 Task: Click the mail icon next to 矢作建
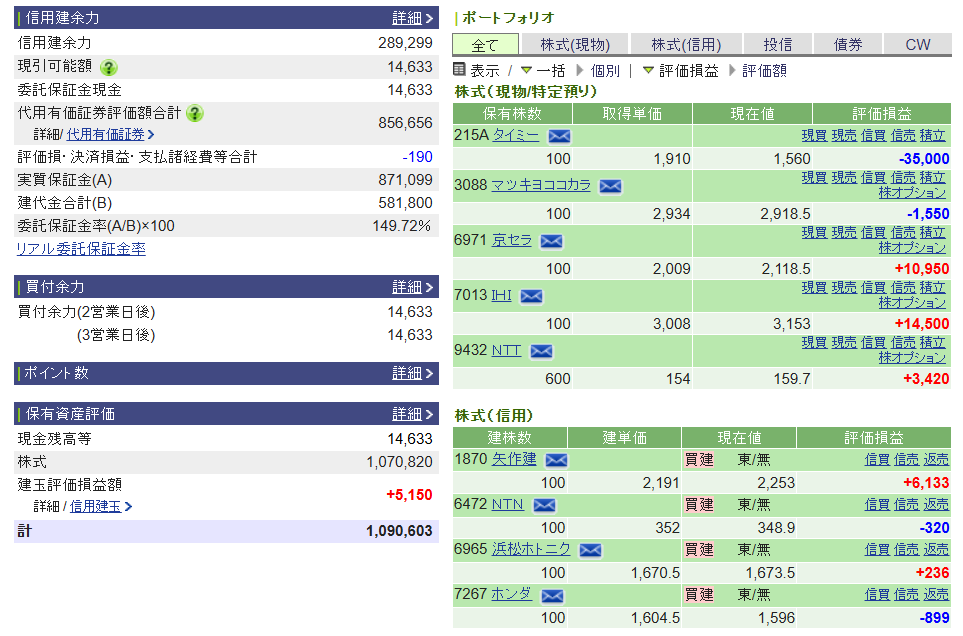click(x=556, y=460)
